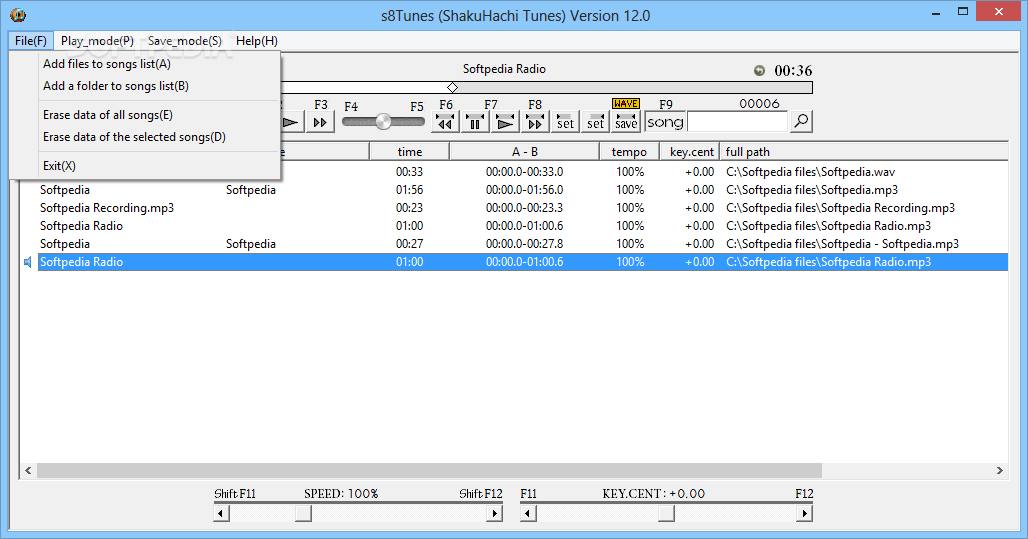
Task: Click the A - B column header
Action: (x=524, y=151)
